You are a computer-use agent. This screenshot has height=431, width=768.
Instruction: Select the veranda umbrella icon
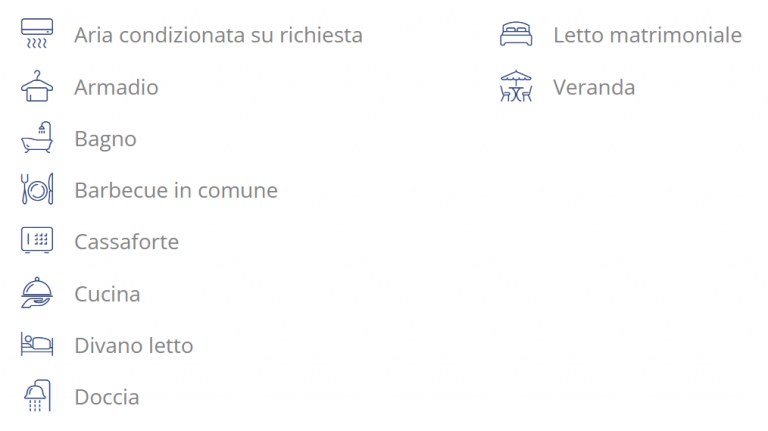(x=516, y=87)
